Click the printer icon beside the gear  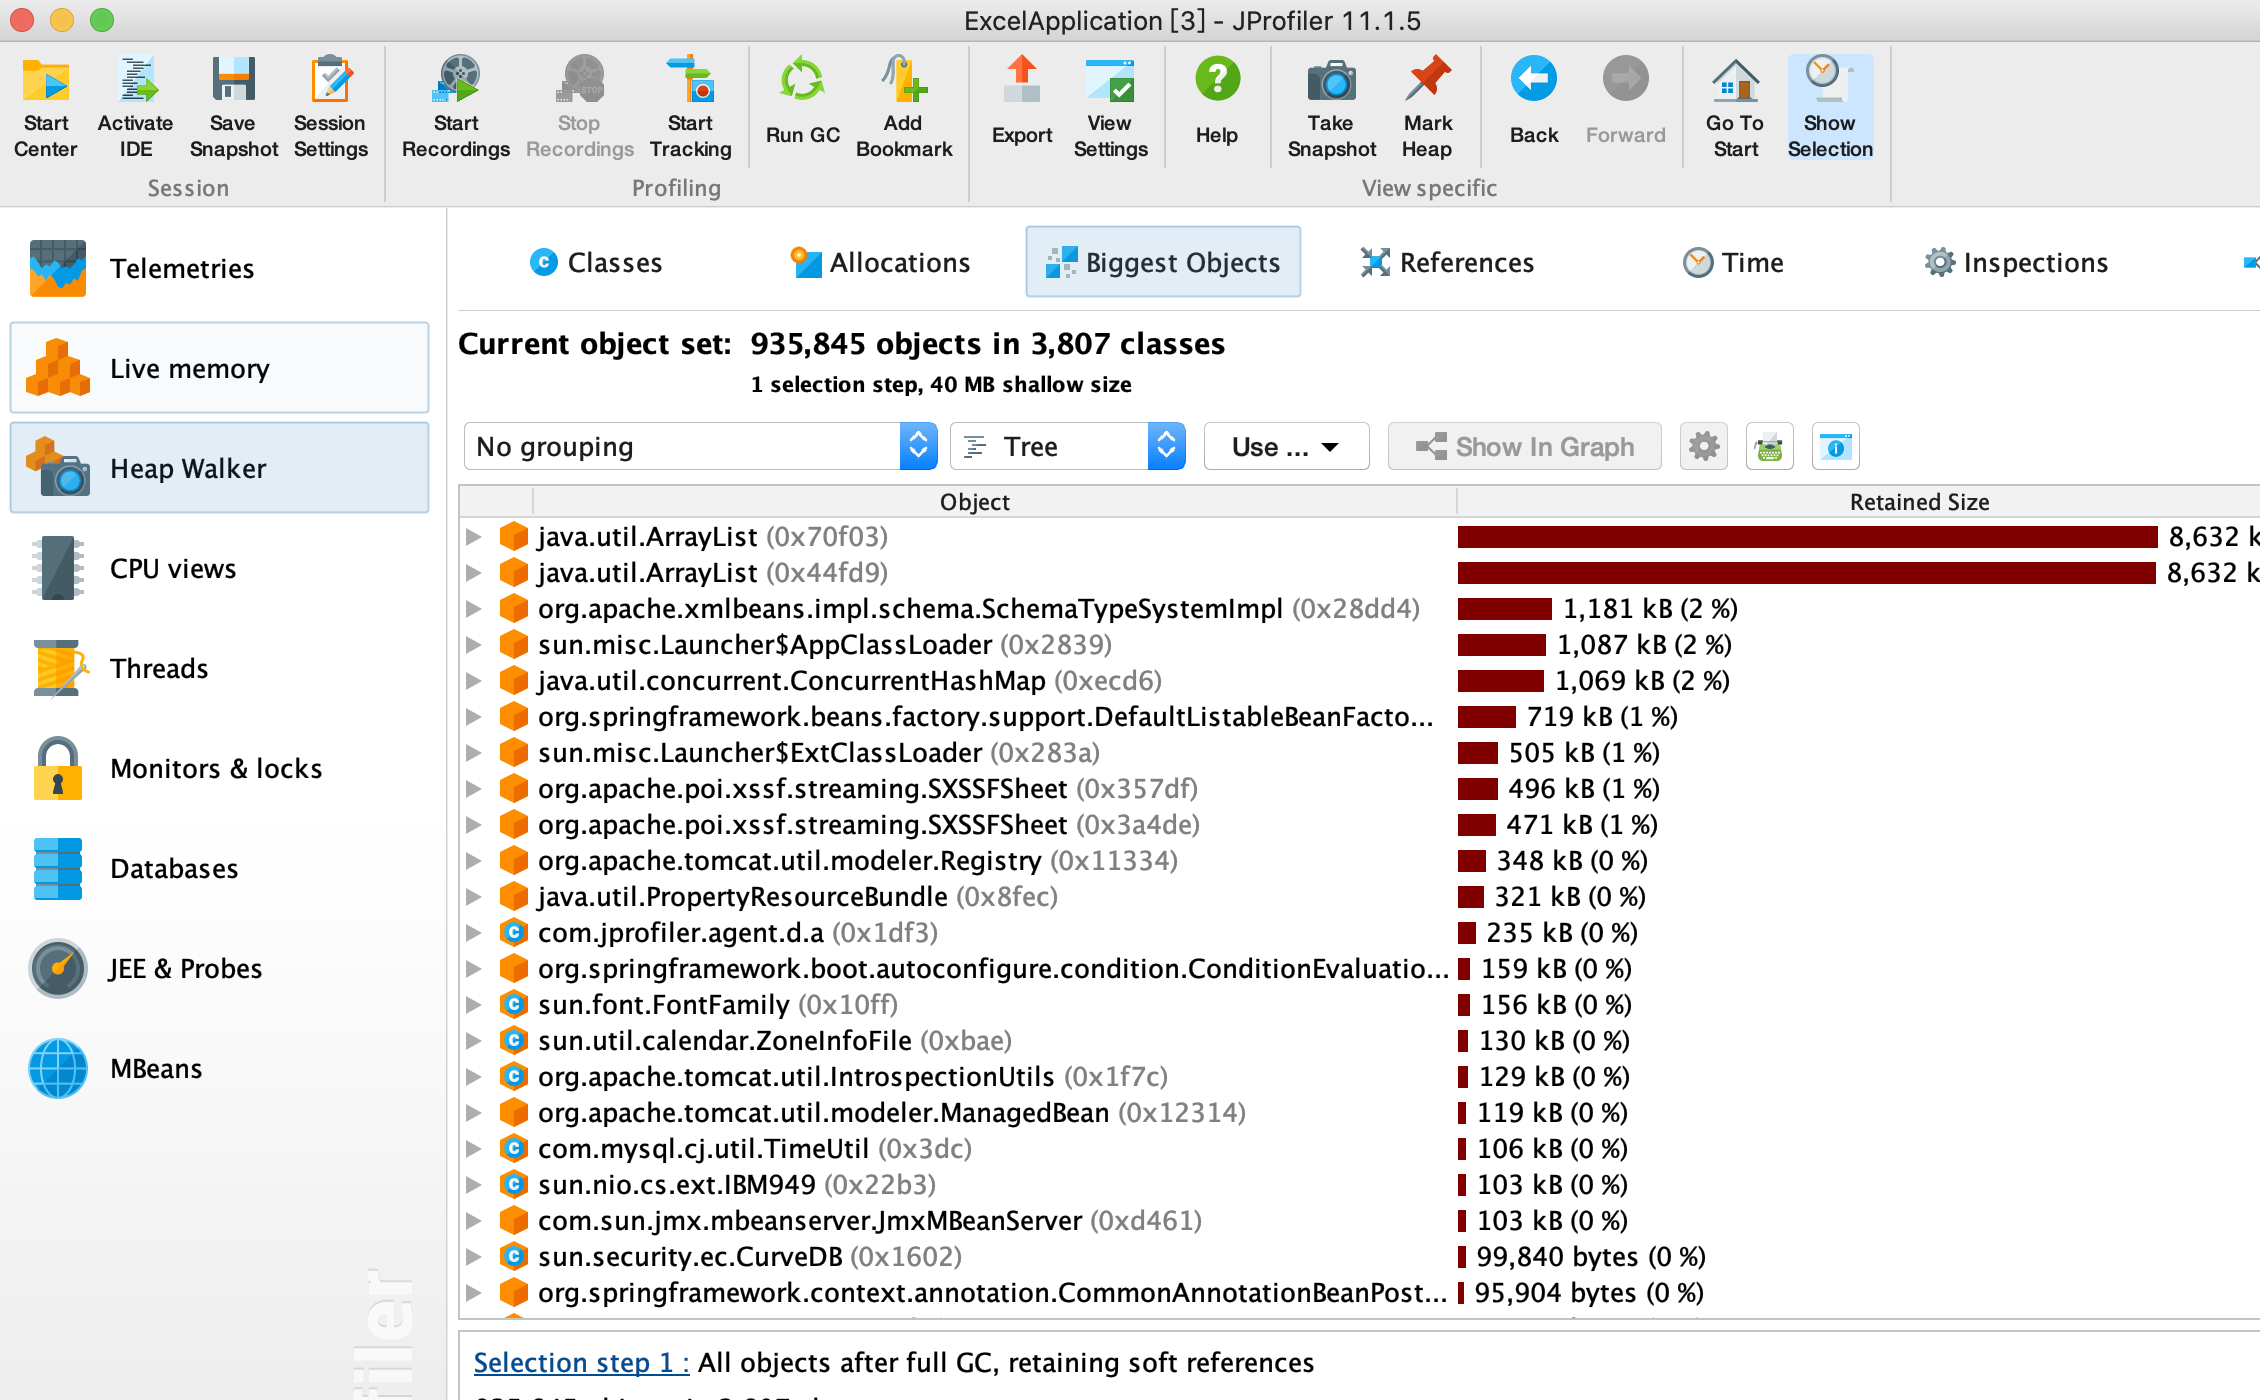[x=1769, y=446]
